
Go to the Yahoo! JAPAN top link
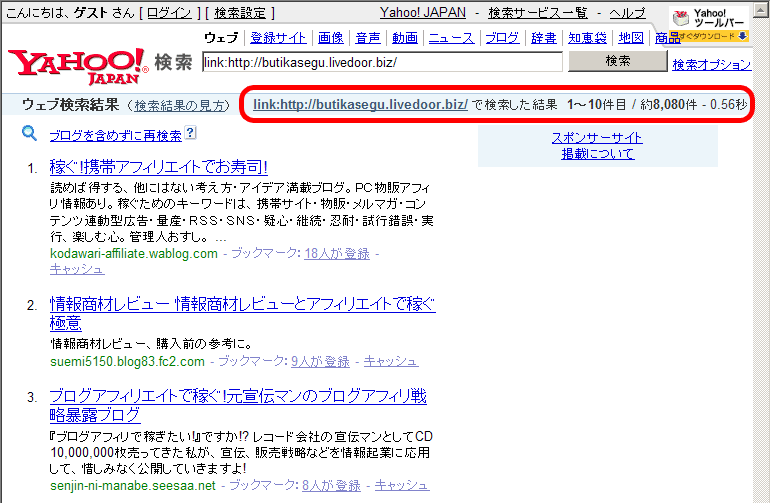coord(423,13)
